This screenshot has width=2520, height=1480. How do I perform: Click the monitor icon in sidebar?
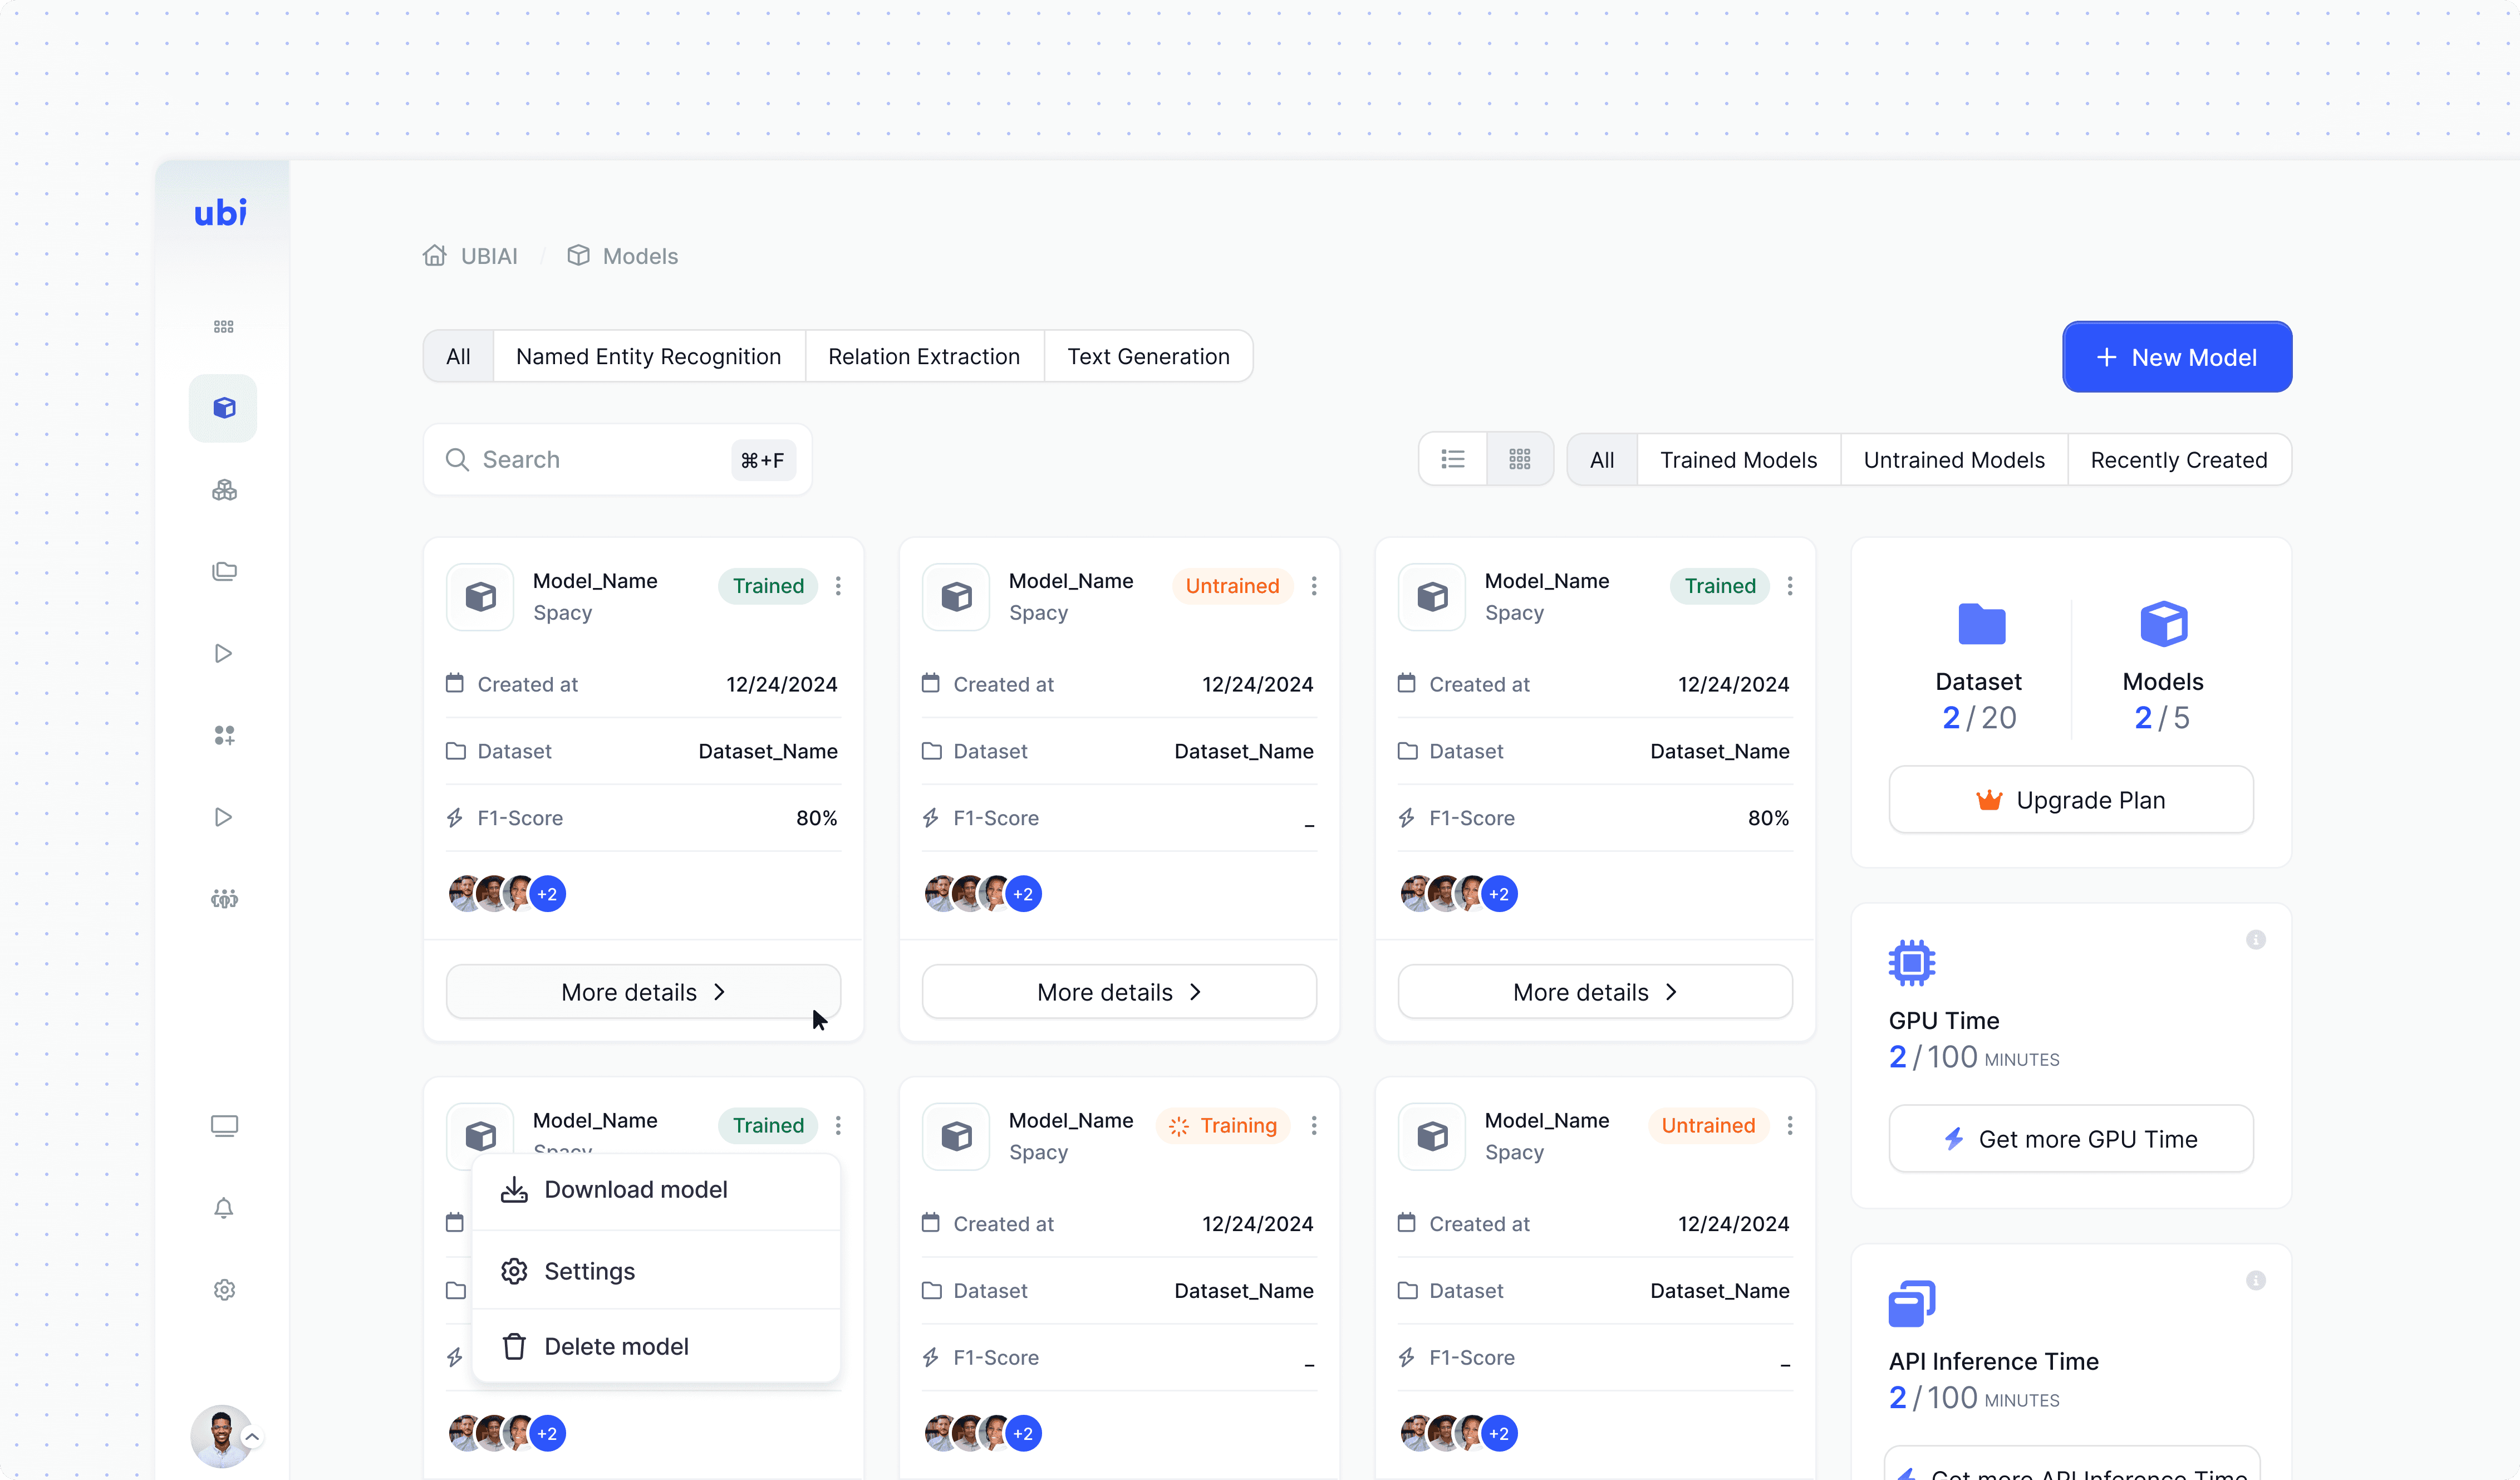tap(223, 1126)
